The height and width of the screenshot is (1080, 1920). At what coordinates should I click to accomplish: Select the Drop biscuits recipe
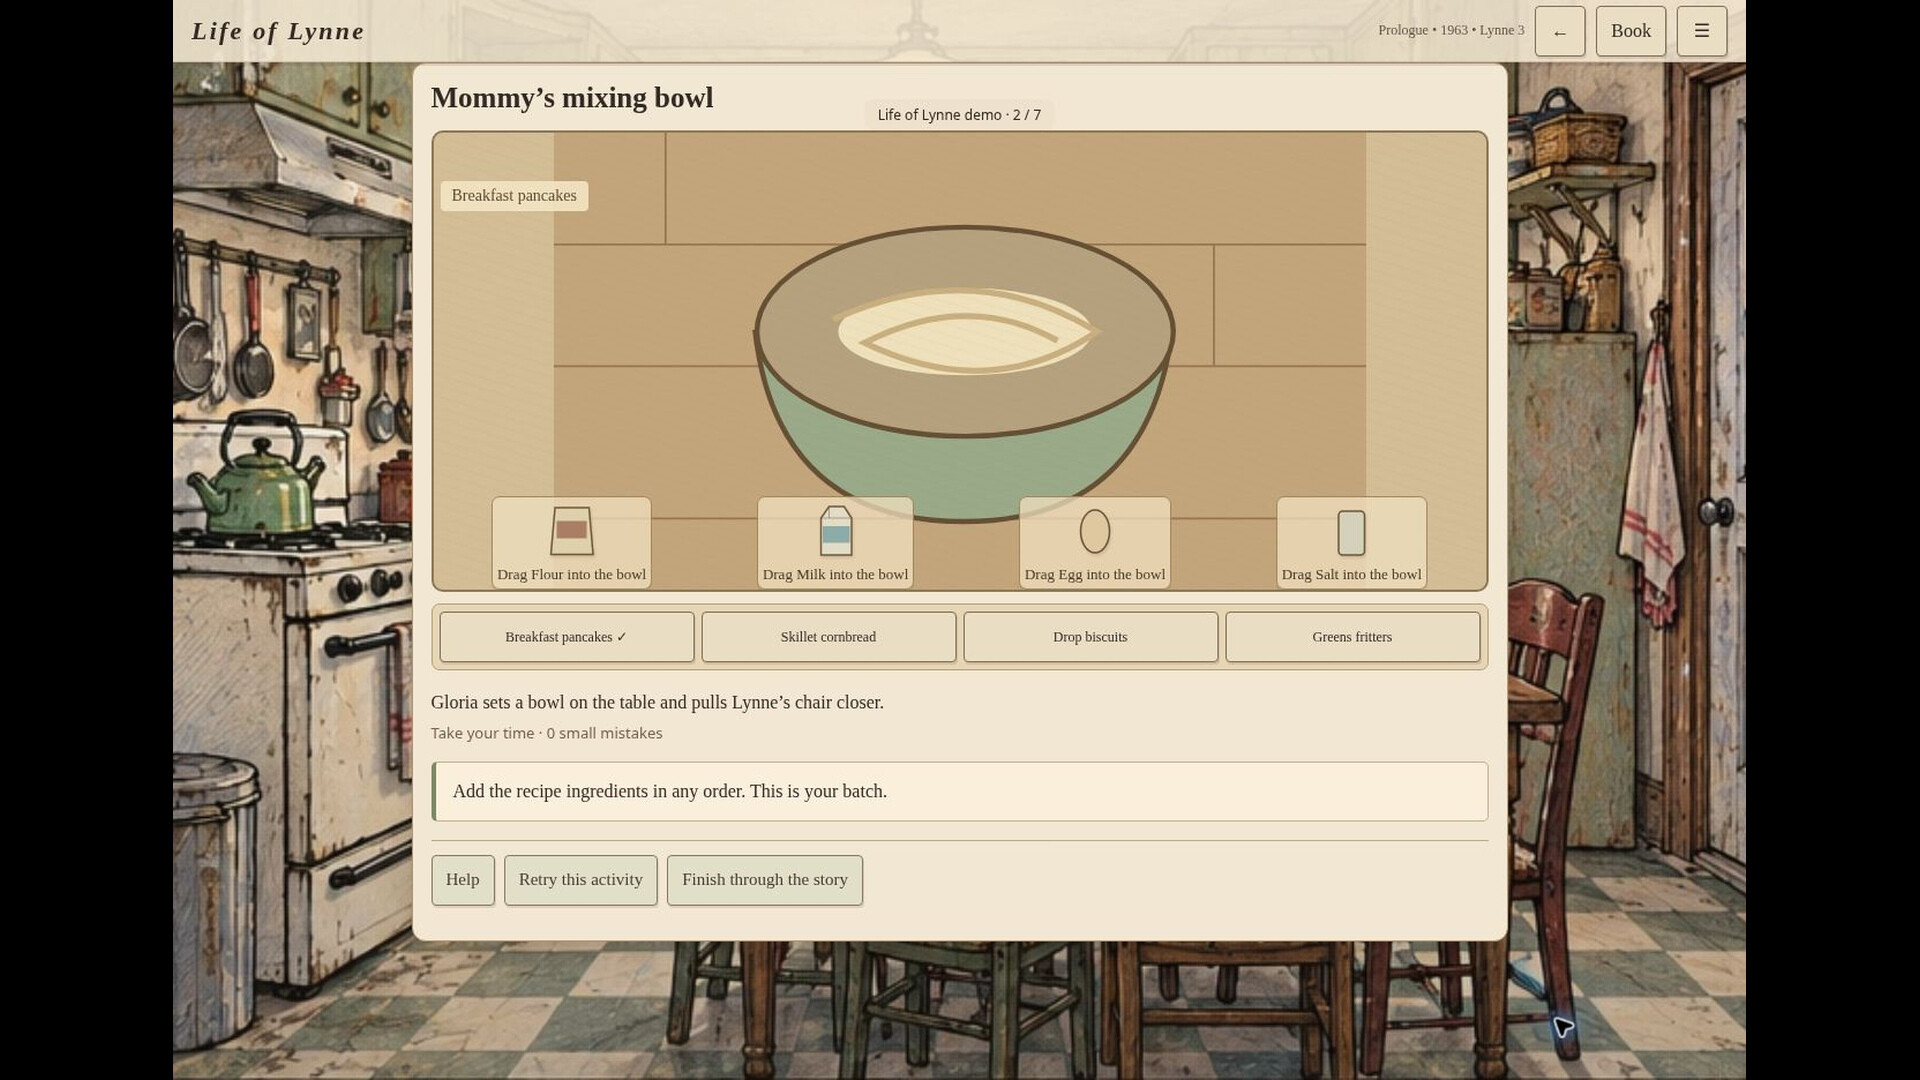pyautogui.click(x=1090, y=637)
